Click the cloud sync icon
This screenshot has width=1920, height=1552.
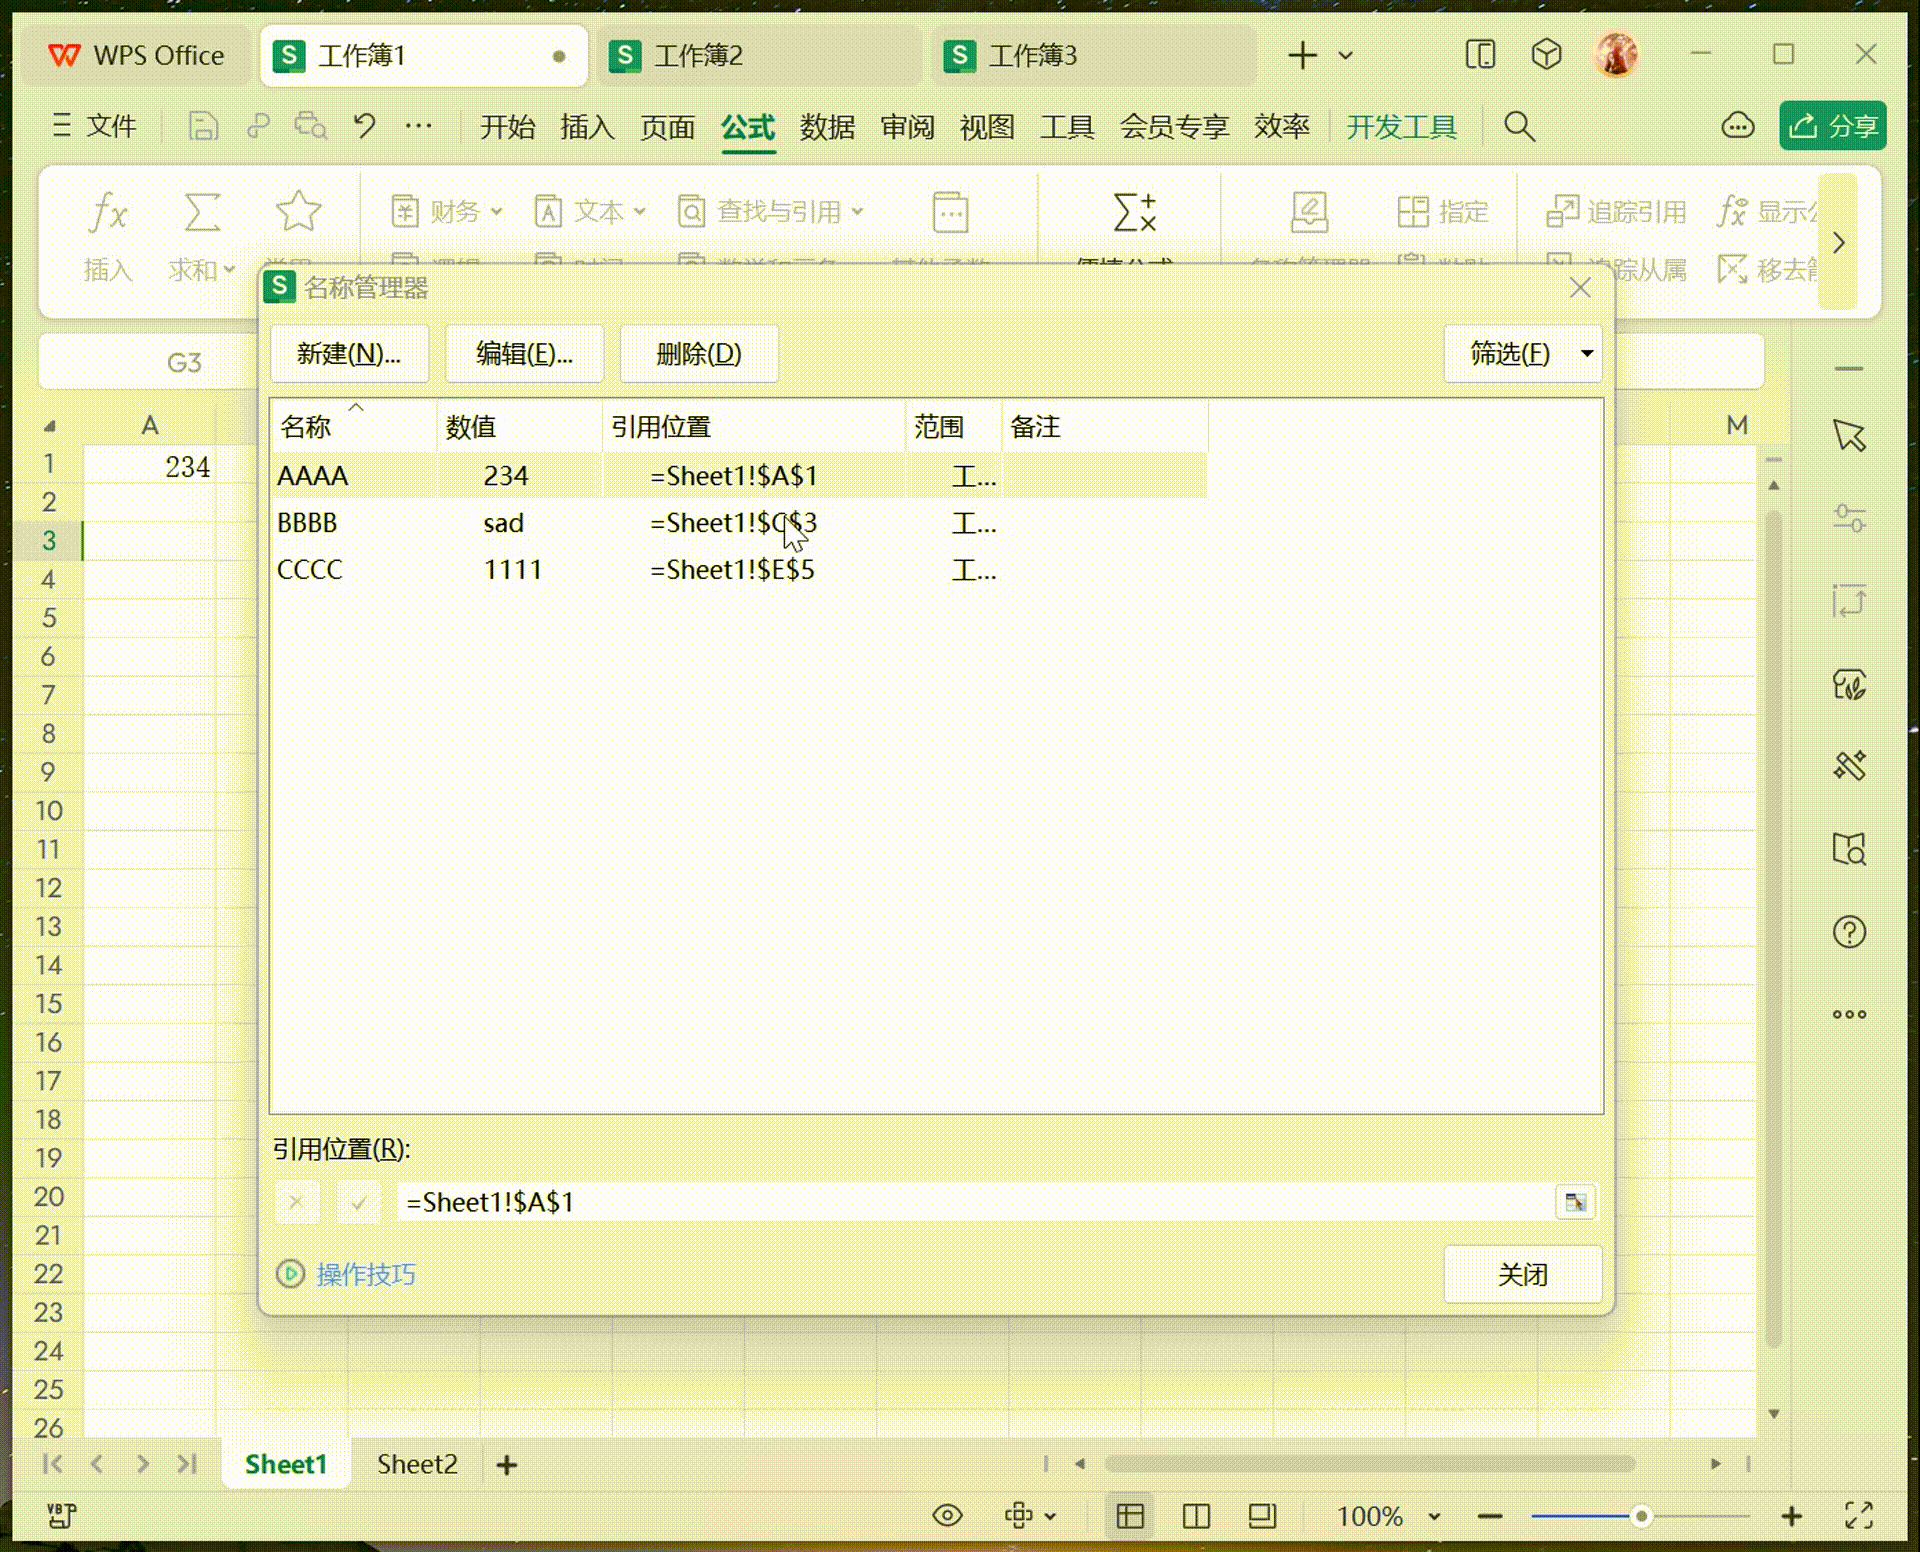tap(1737, 126)
